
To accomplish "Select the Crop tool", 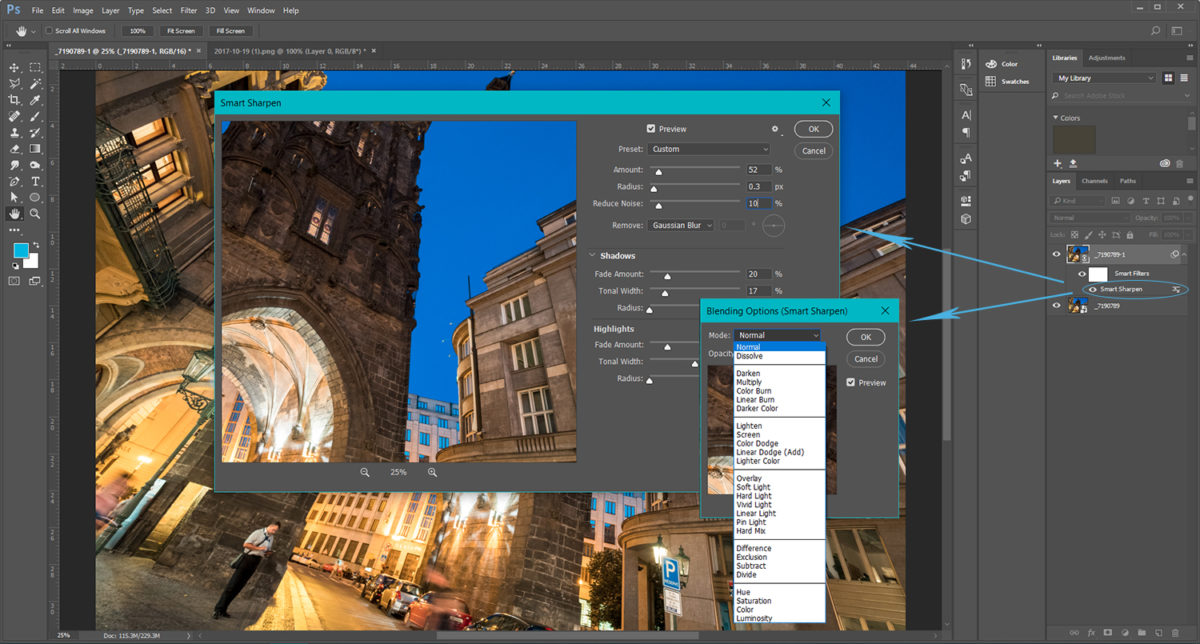I will point(15,100).
